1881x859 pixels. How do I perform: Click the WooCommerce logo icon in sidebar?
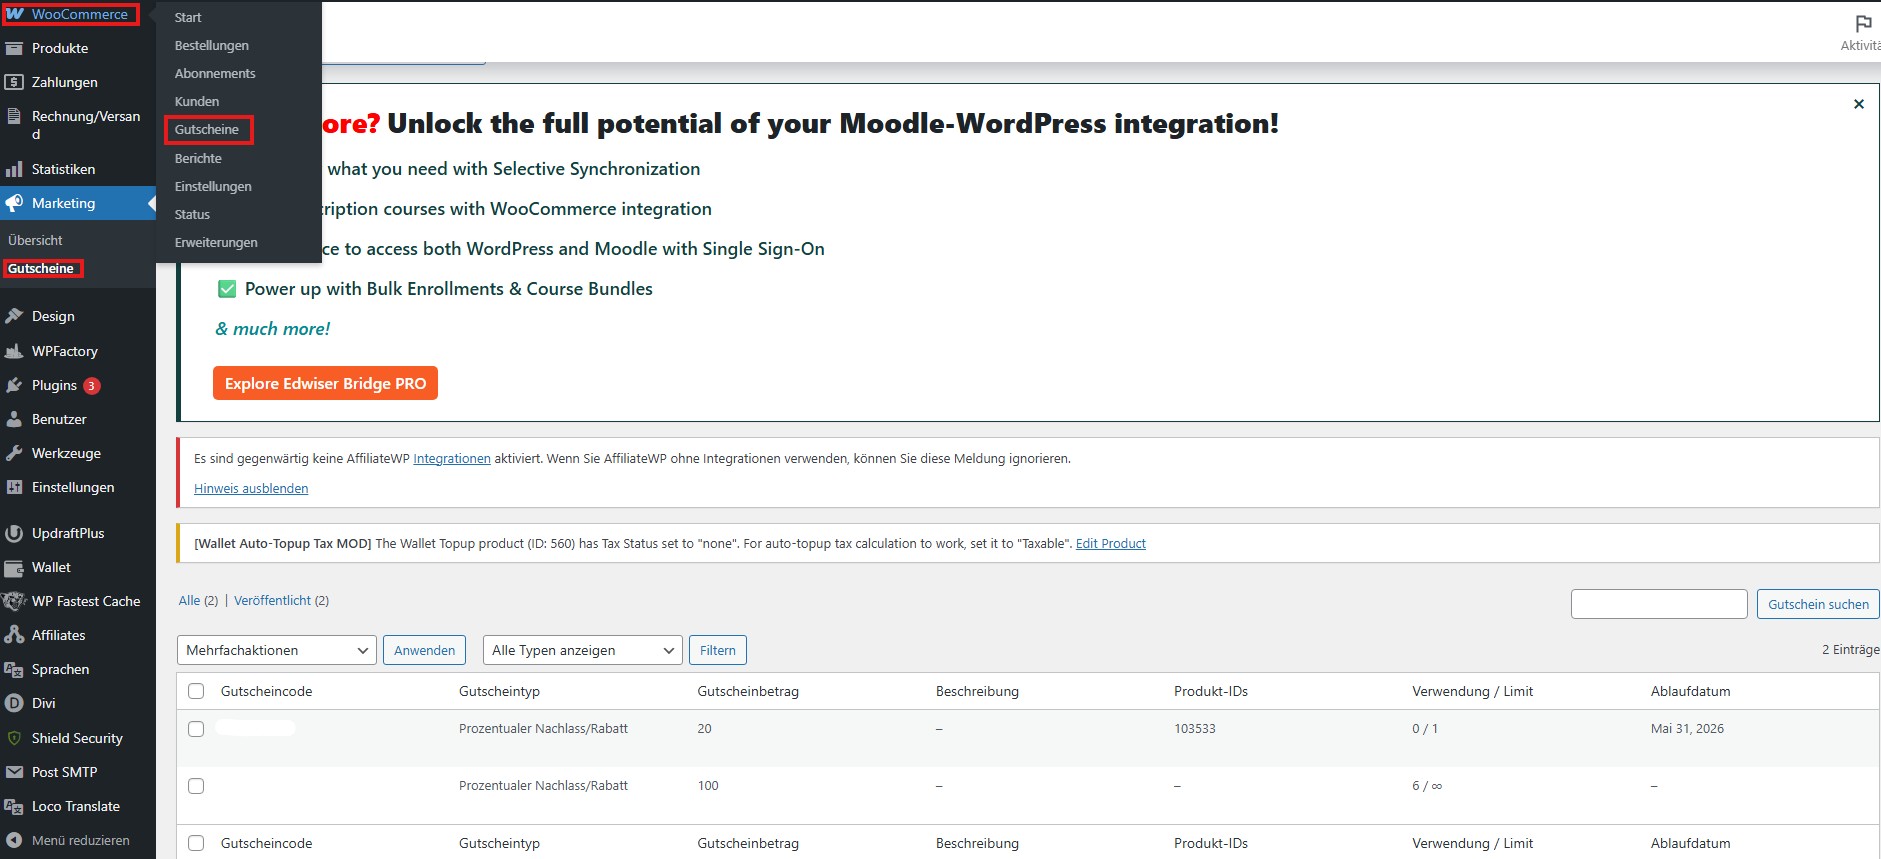[15, 14]
